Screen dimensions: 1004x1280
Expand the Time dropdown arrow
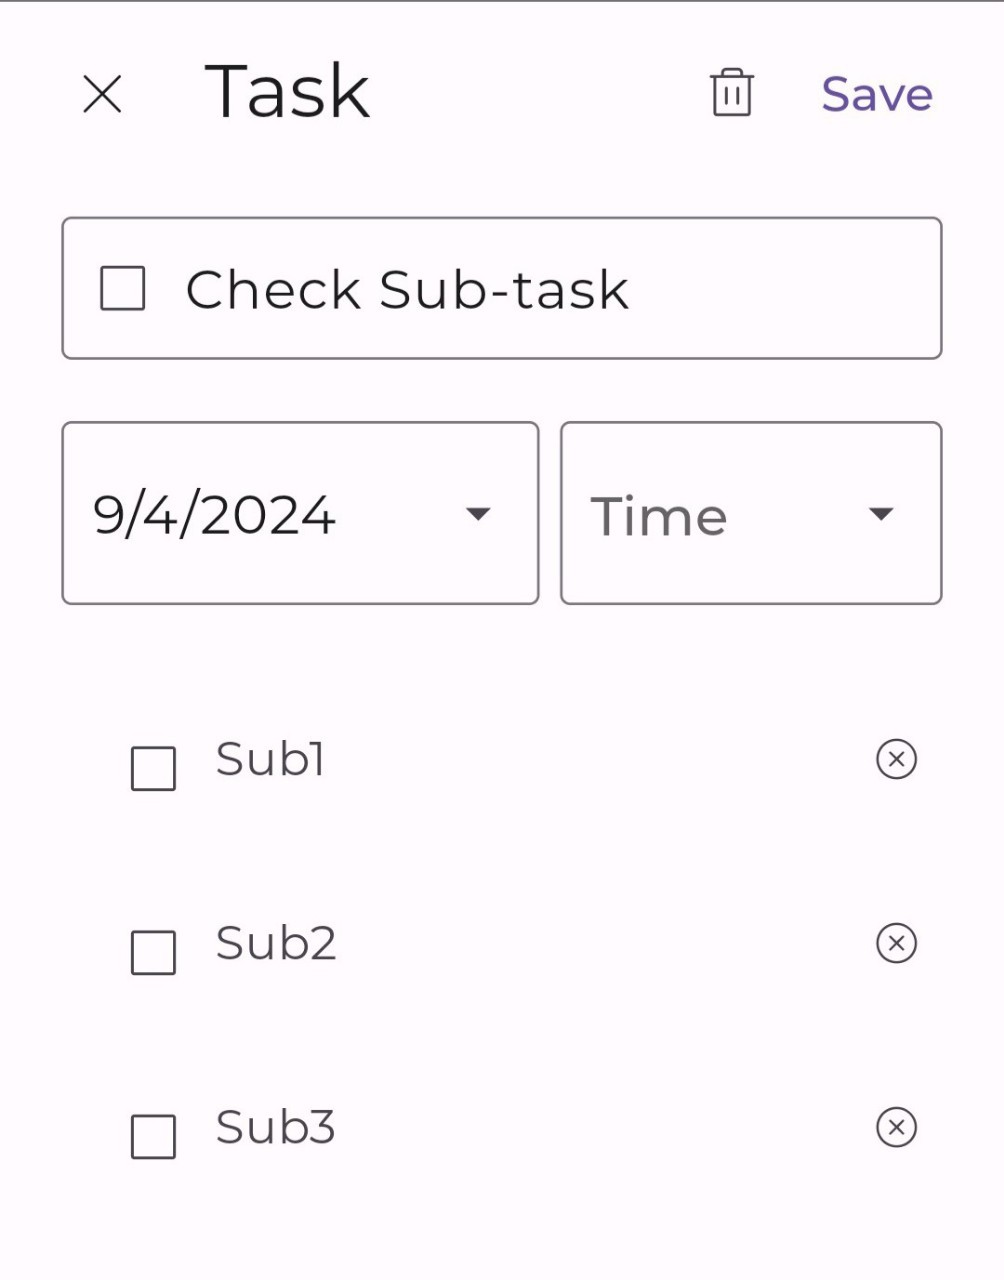pyautogui.click(x=880, y=514)
